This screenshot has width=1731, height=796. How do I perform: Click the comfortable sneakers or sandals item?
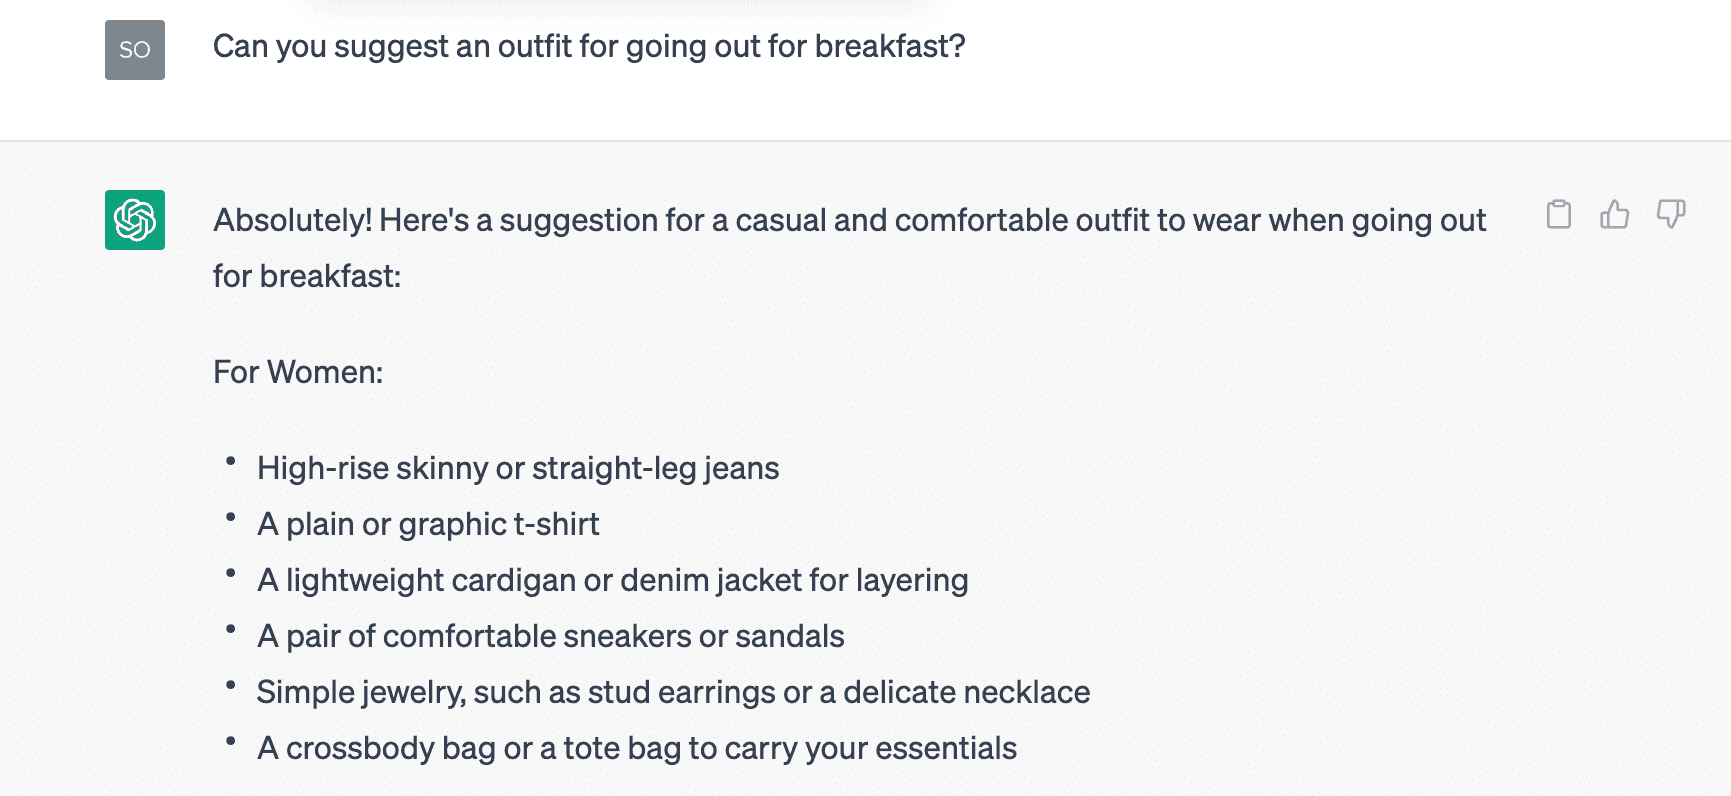(x=551, y=636)
